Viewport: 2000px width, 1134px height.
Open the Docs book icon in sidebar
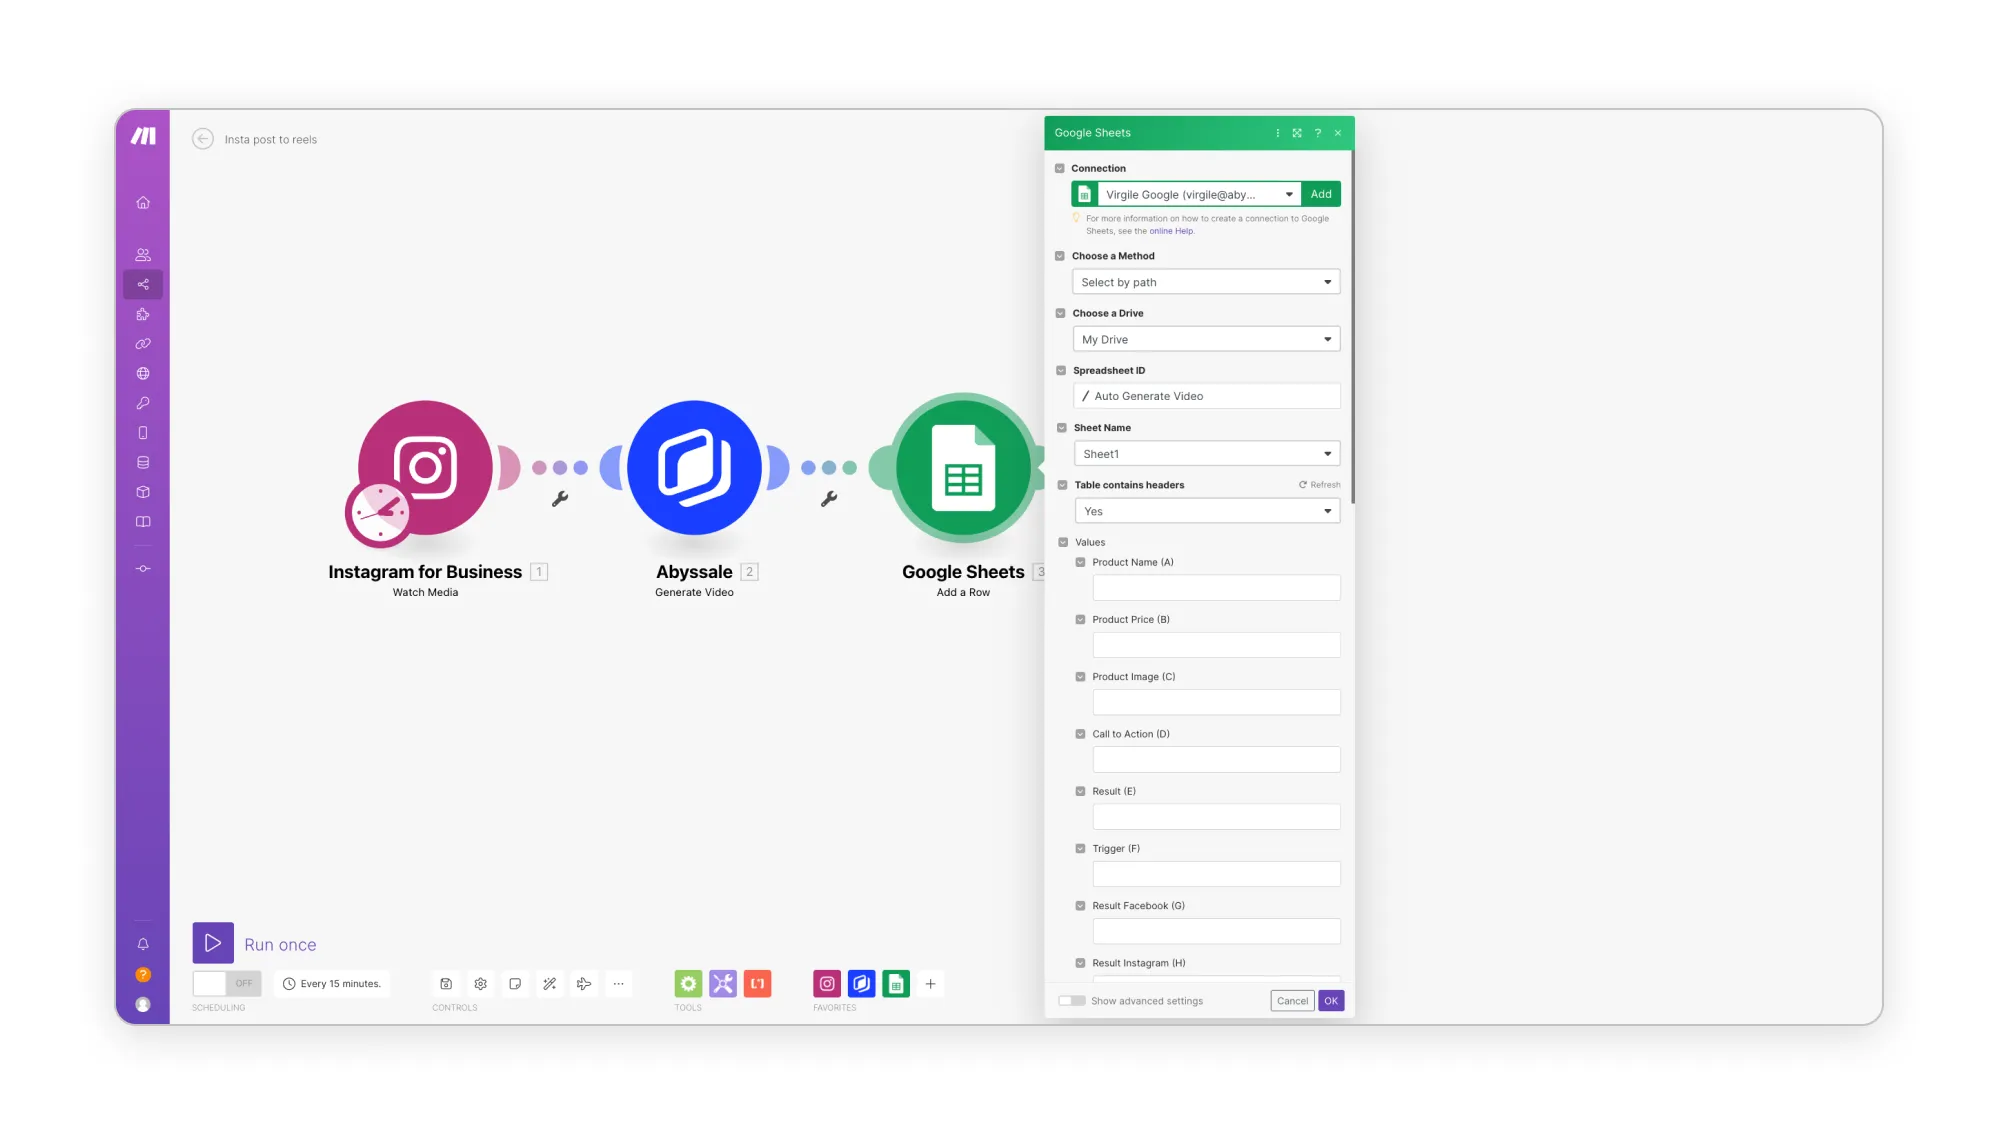tap(143, 522)
